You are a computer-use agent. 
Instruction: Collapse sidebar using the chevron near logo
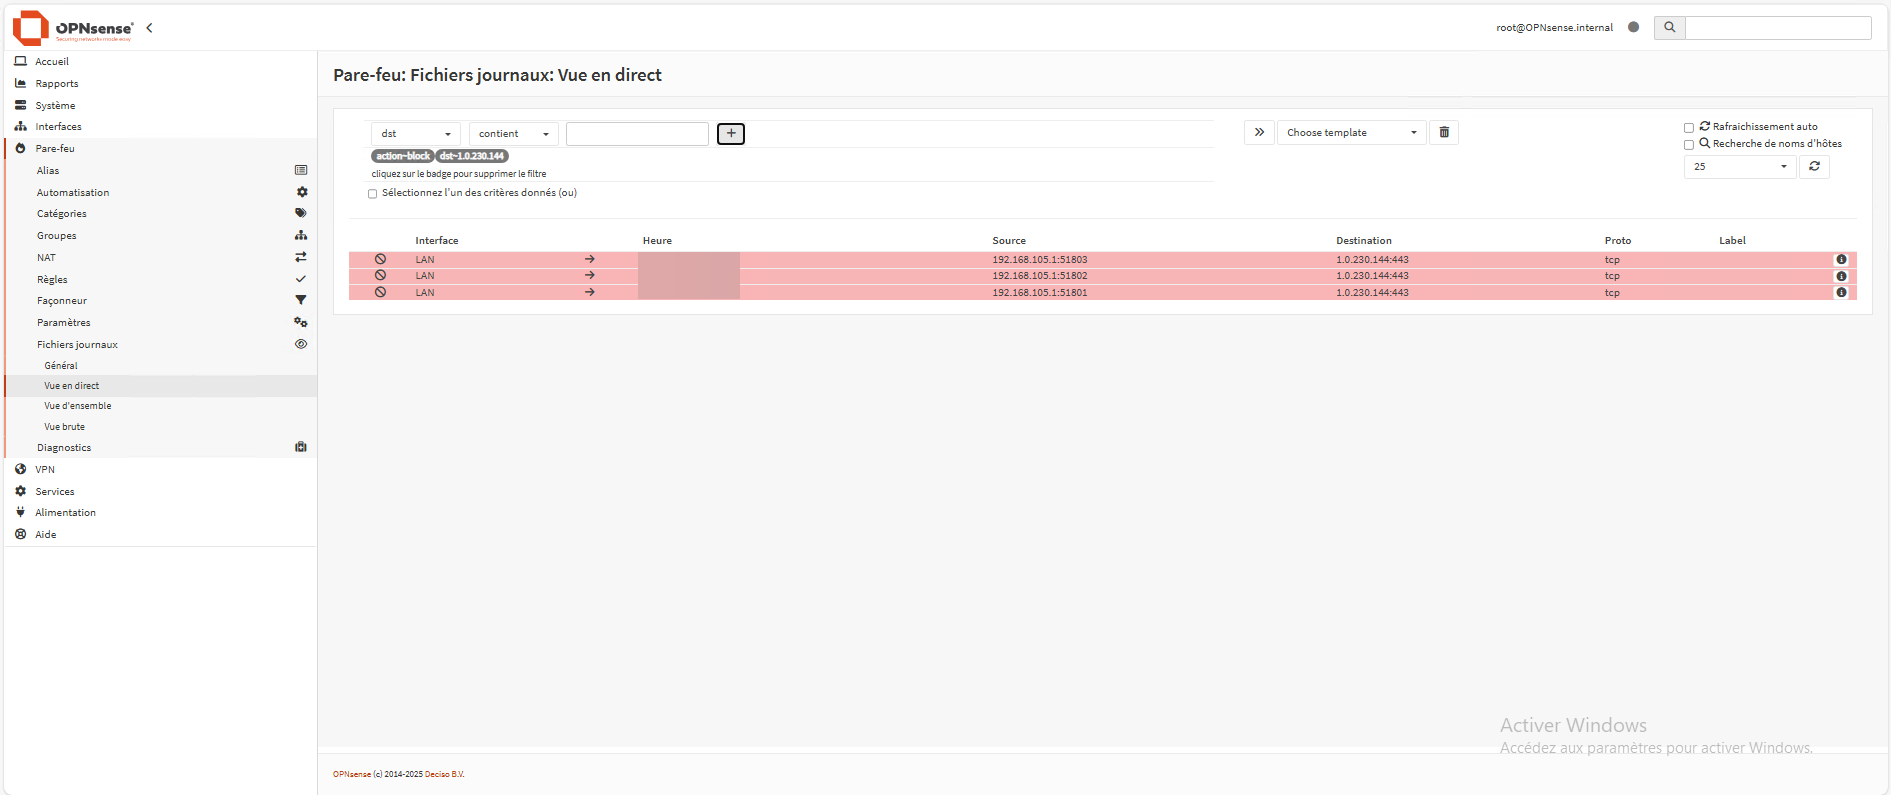tap(150, 28)
